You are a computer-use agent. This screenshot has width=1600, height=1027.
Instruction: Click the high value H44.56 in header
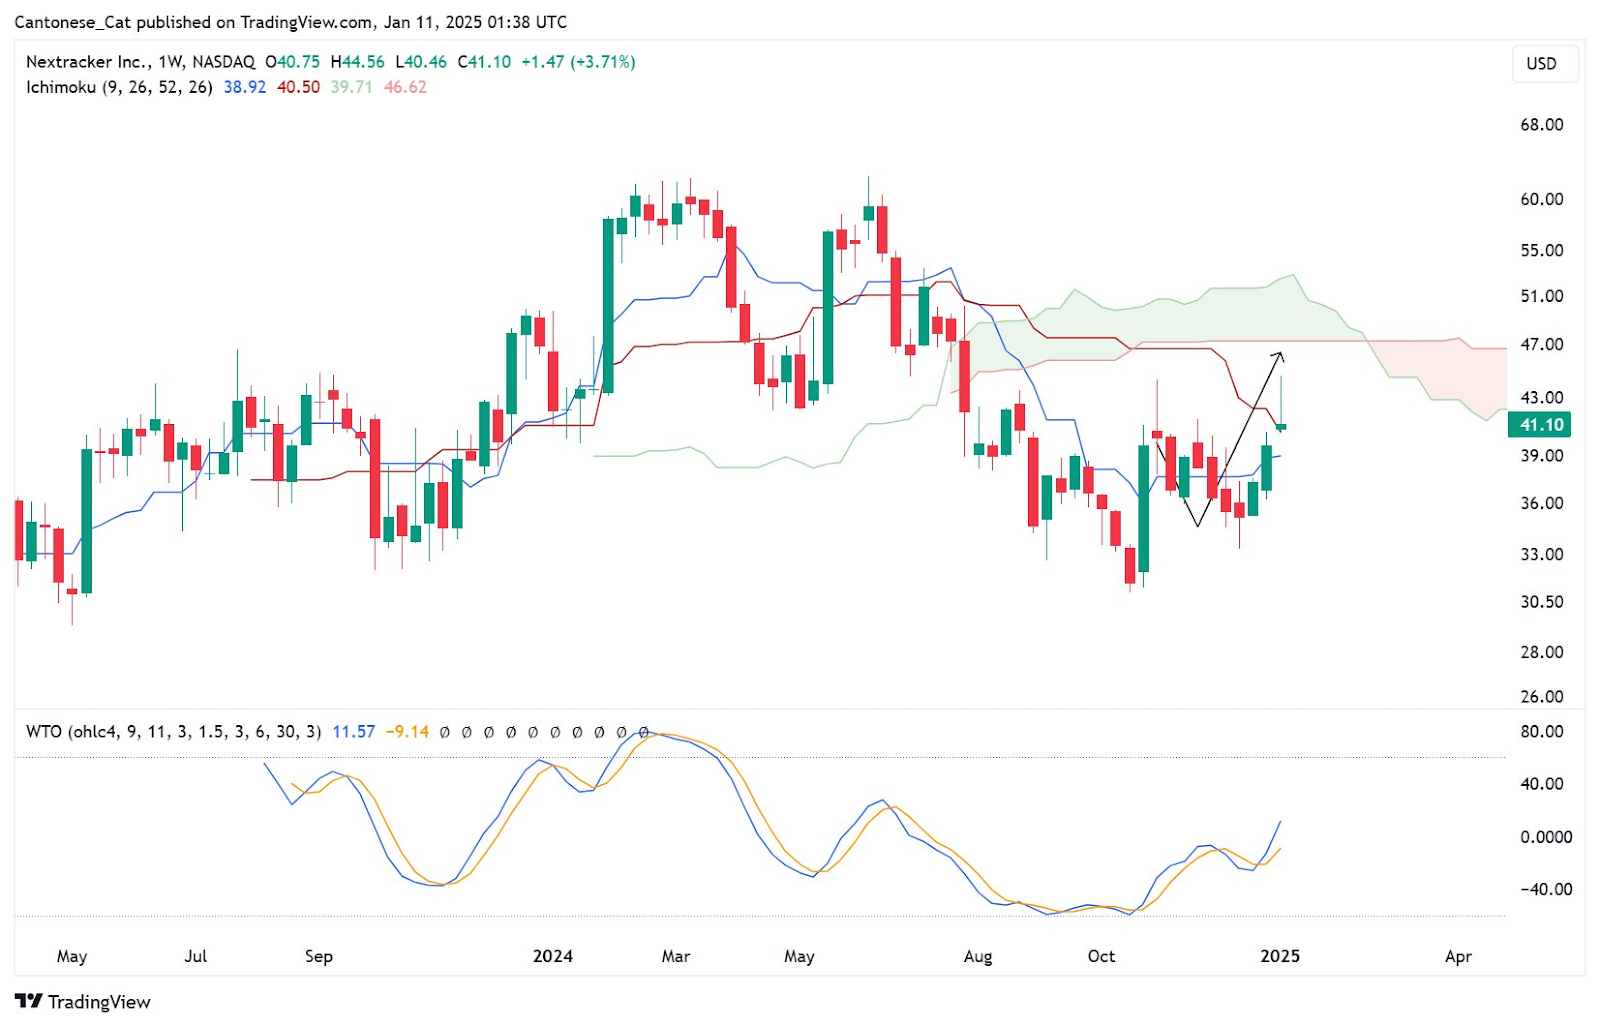coord(357,62)
